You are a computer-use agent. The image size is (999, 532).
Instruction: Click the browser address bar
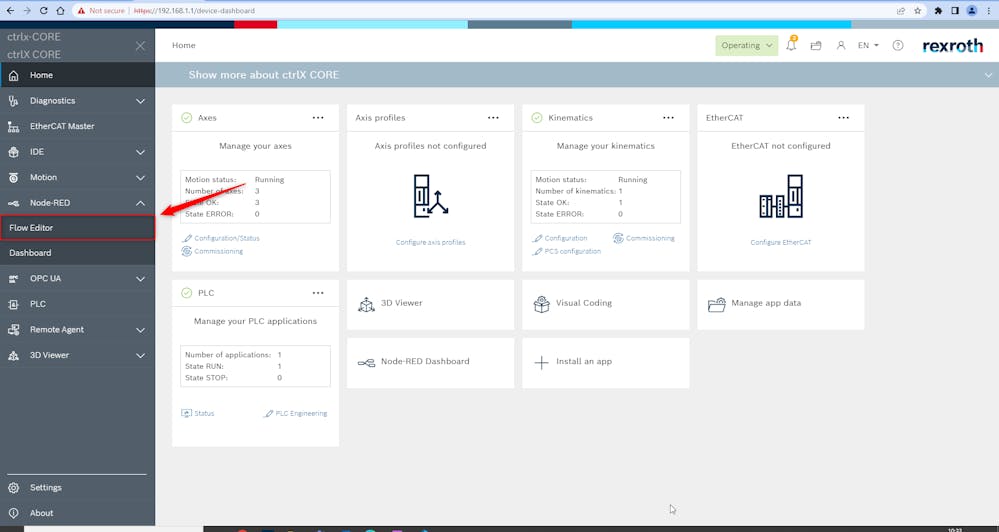pyautogui.click(x=484, y=10)
